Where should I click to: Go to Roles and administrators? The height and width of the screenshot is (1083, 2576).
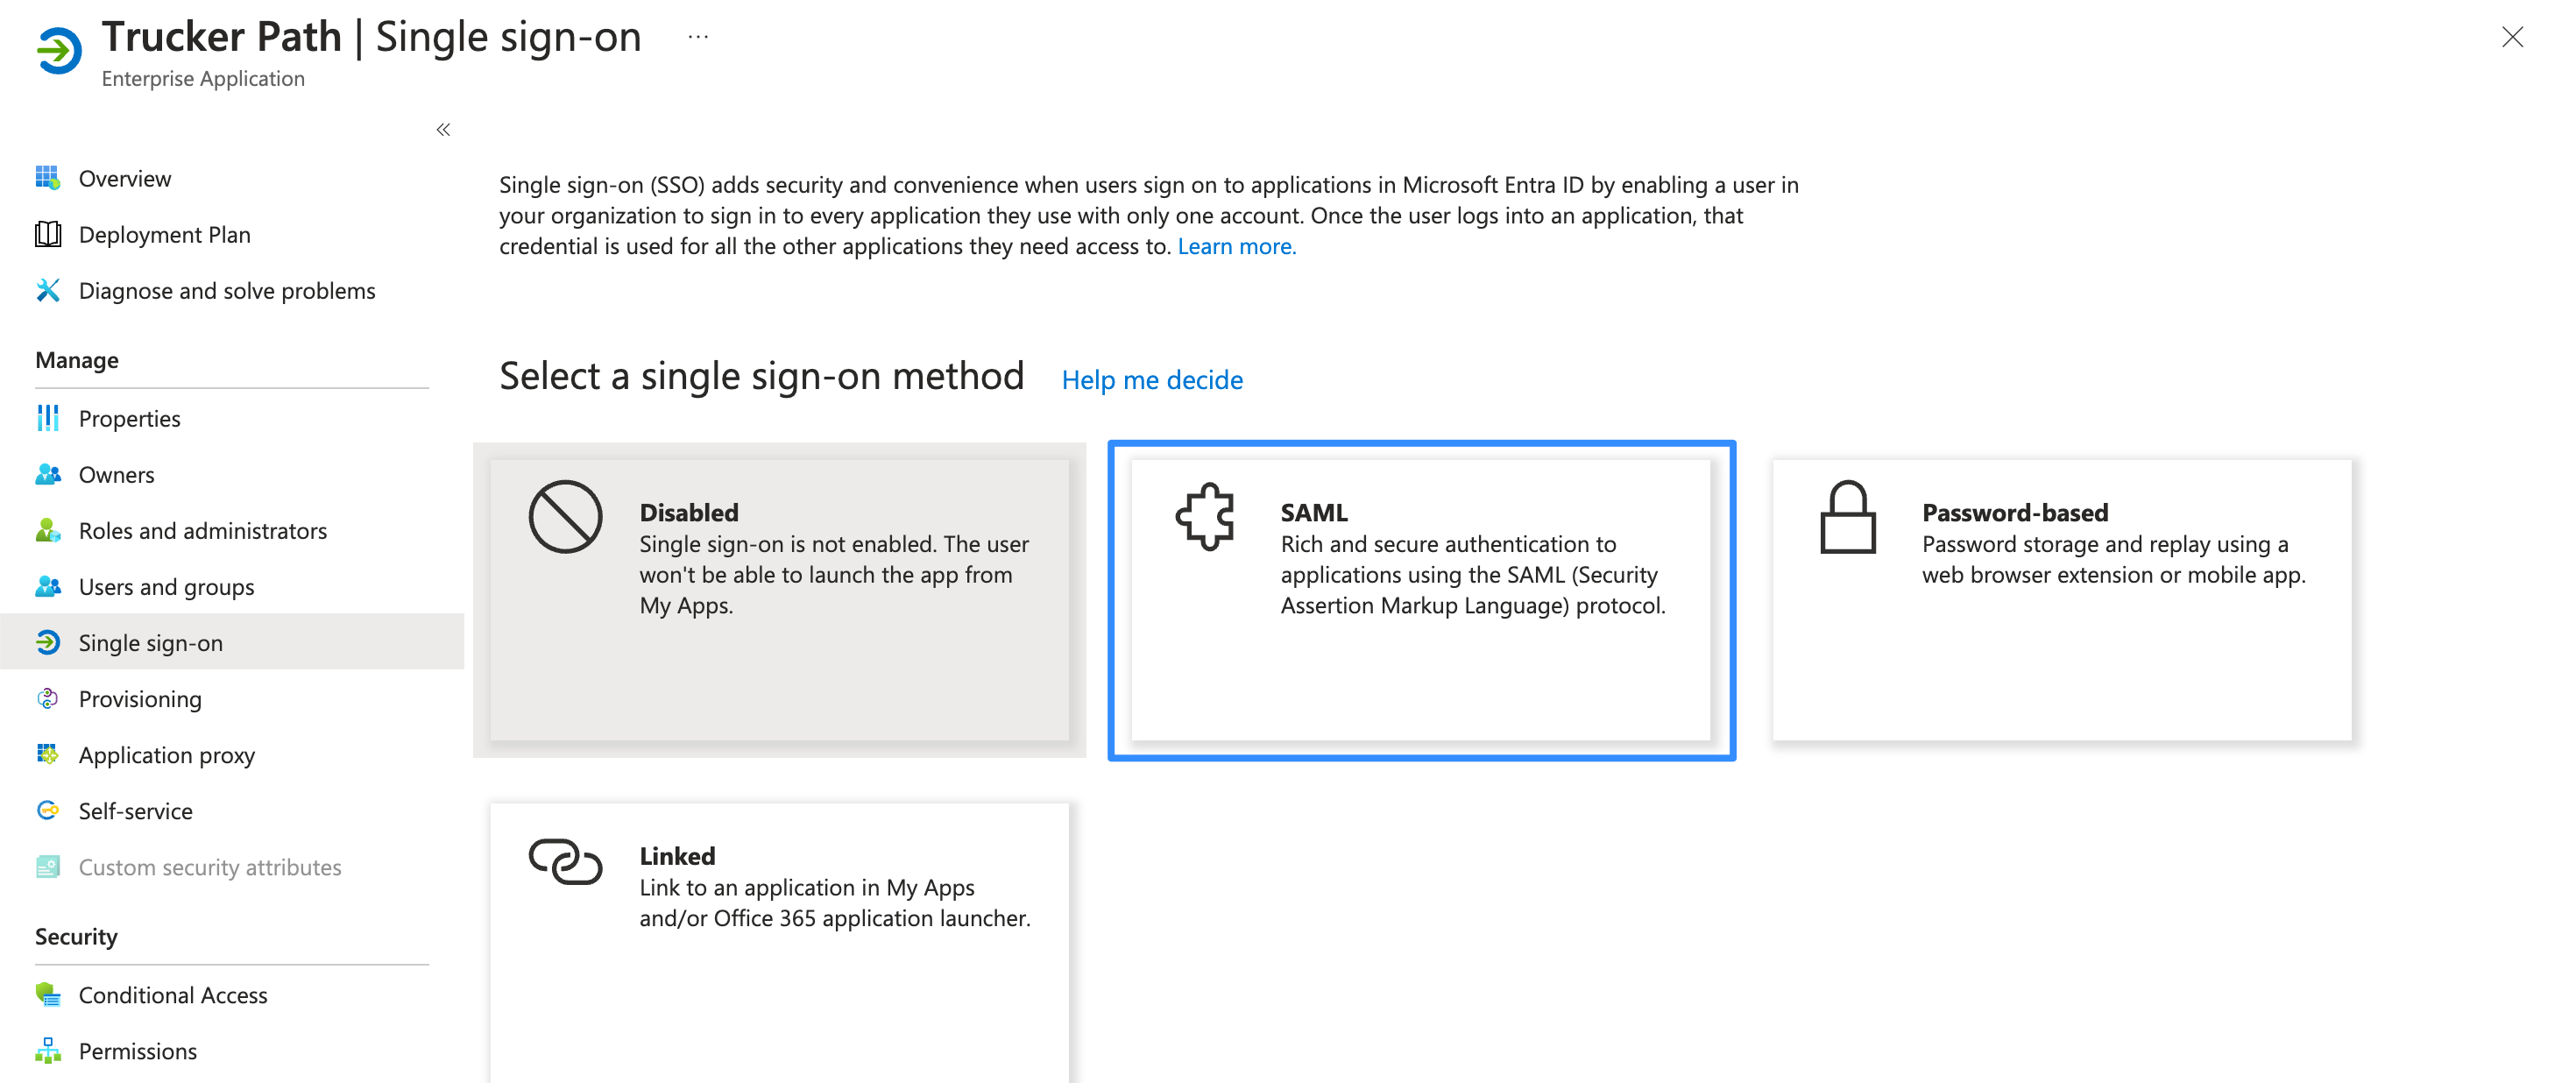pyautogui.click(x=202, y=531)
